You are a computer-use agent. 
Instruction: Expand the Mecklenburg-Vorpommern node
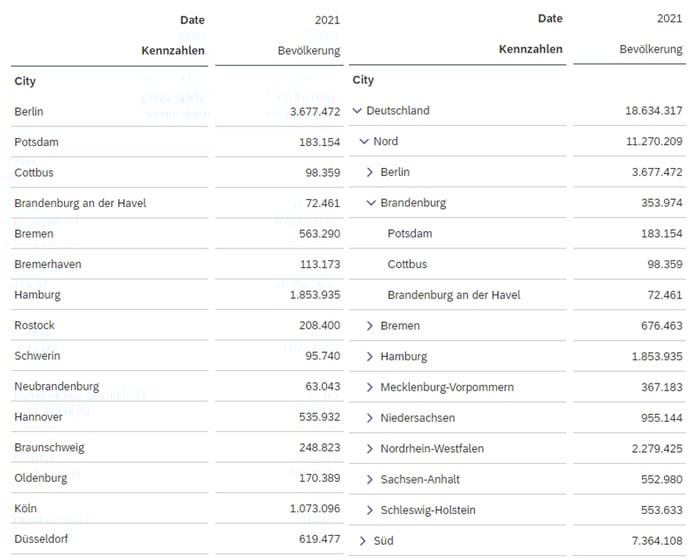coord(370,387)
